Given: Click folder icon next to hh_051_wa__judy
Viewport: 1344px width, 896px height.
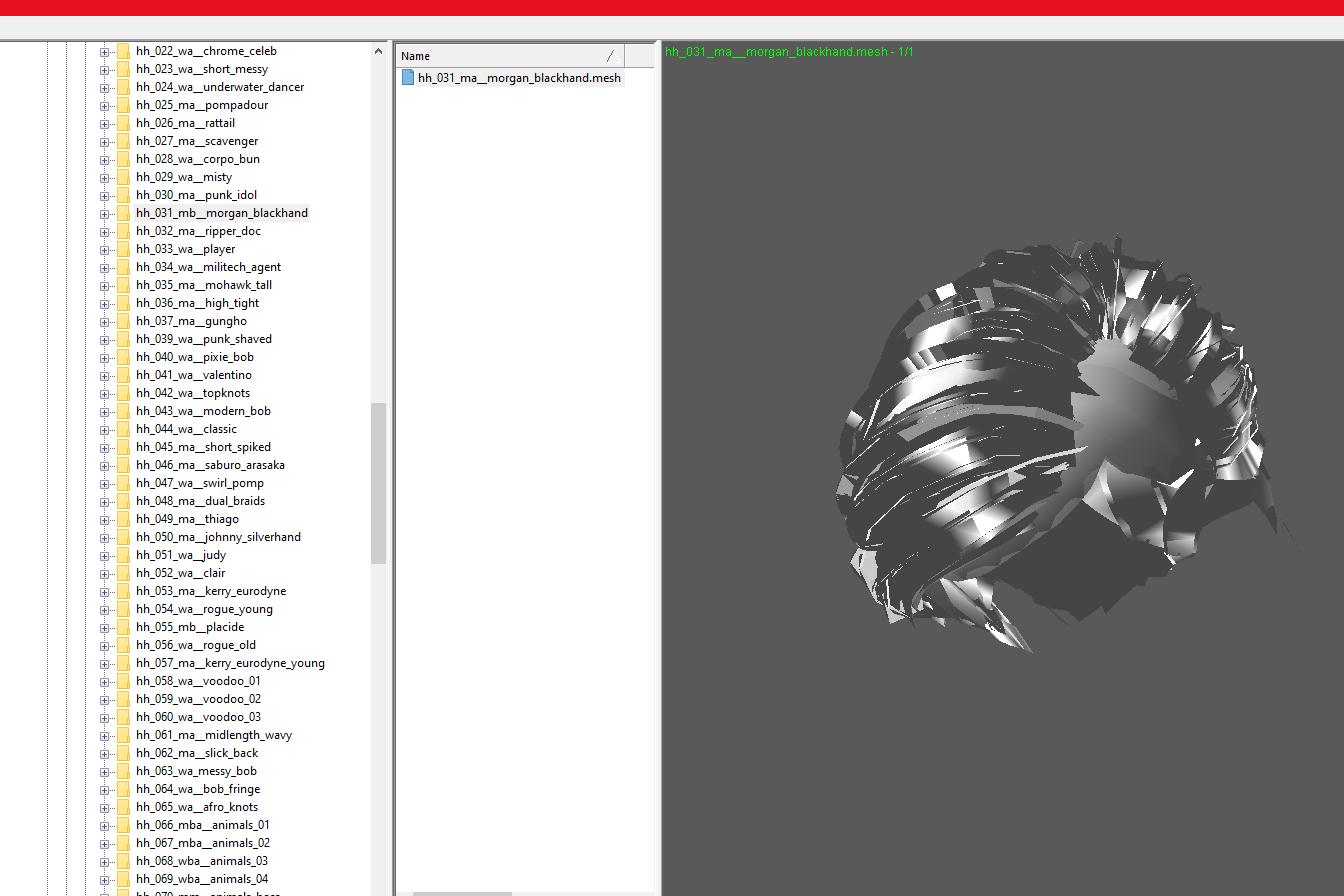Looking at the screenshot, I should click(x=124, y=555).
